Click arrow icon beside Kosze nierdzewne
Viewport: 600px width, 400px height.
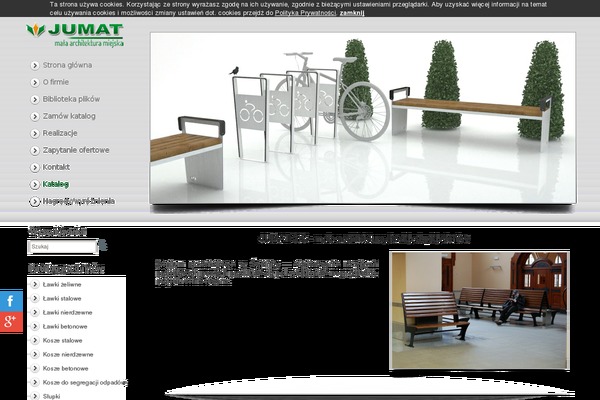(x=35, y=354)
